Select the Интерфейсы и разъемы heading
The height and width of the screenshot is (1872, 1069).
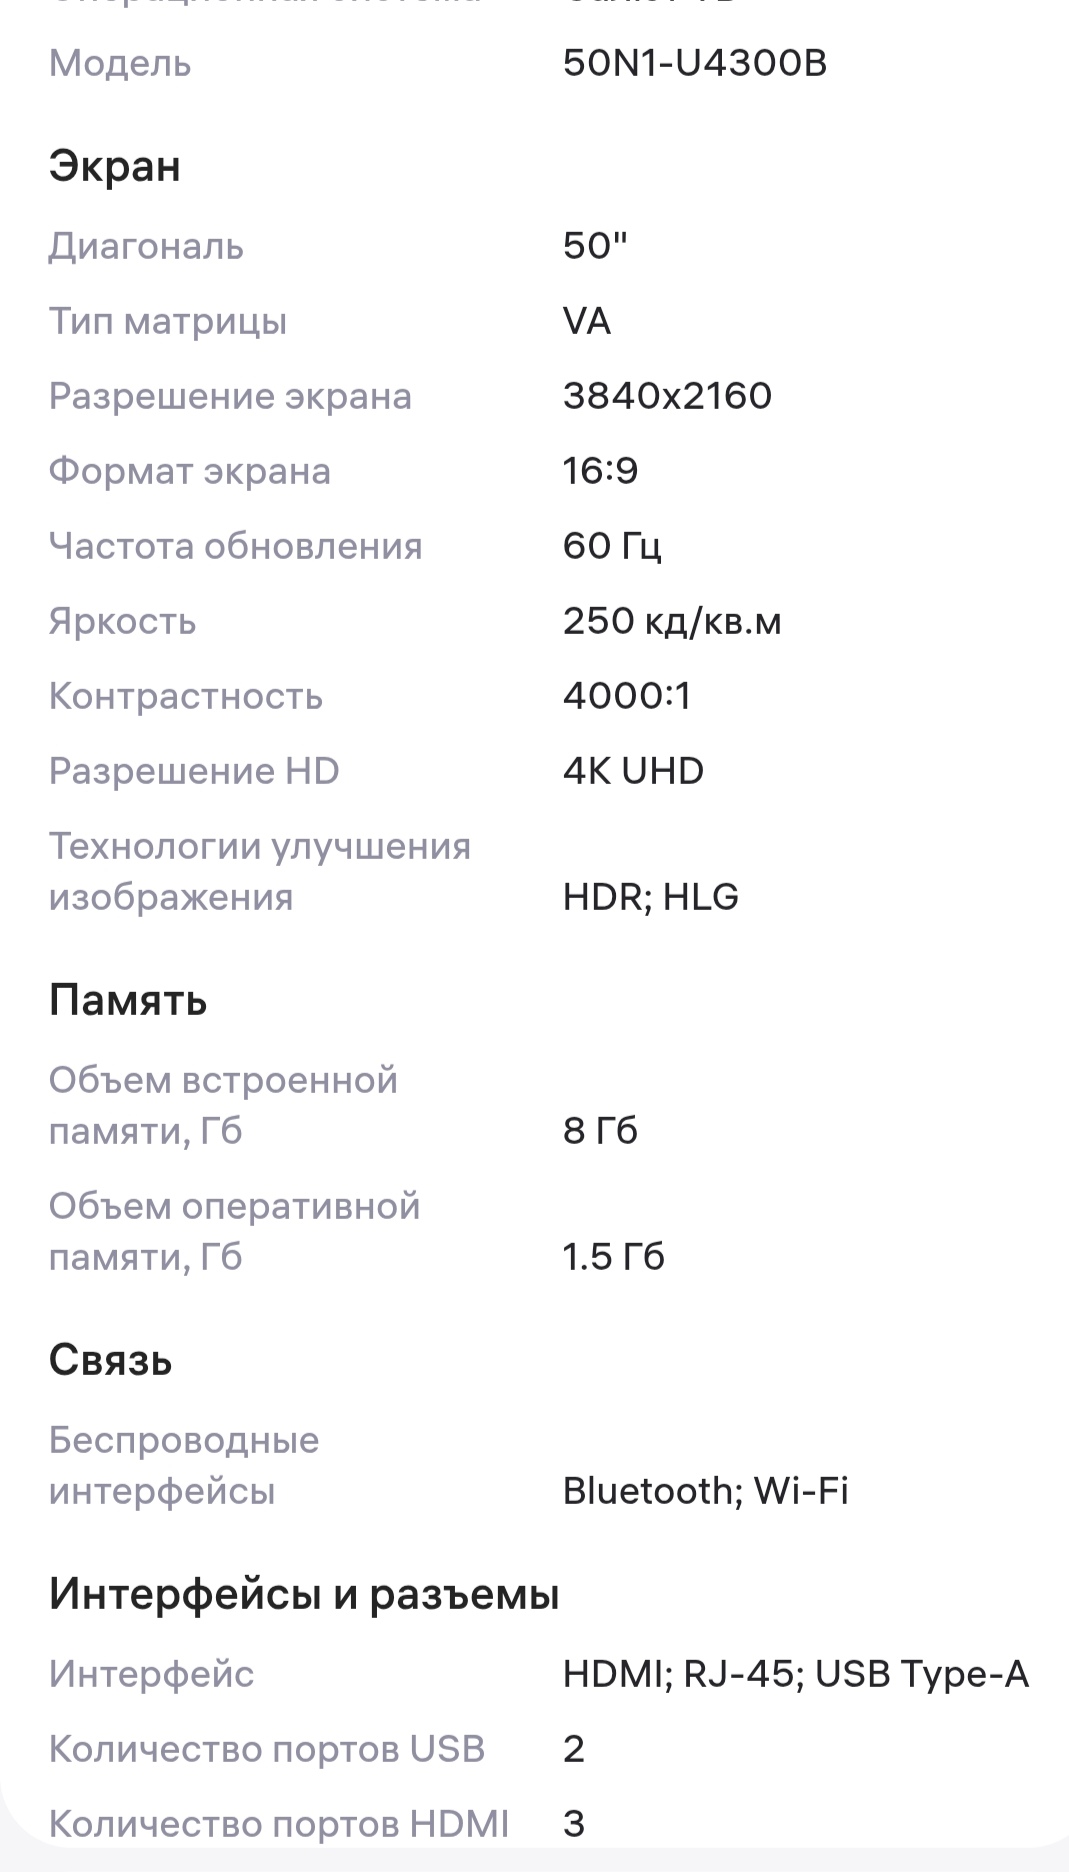[303, 1594]
